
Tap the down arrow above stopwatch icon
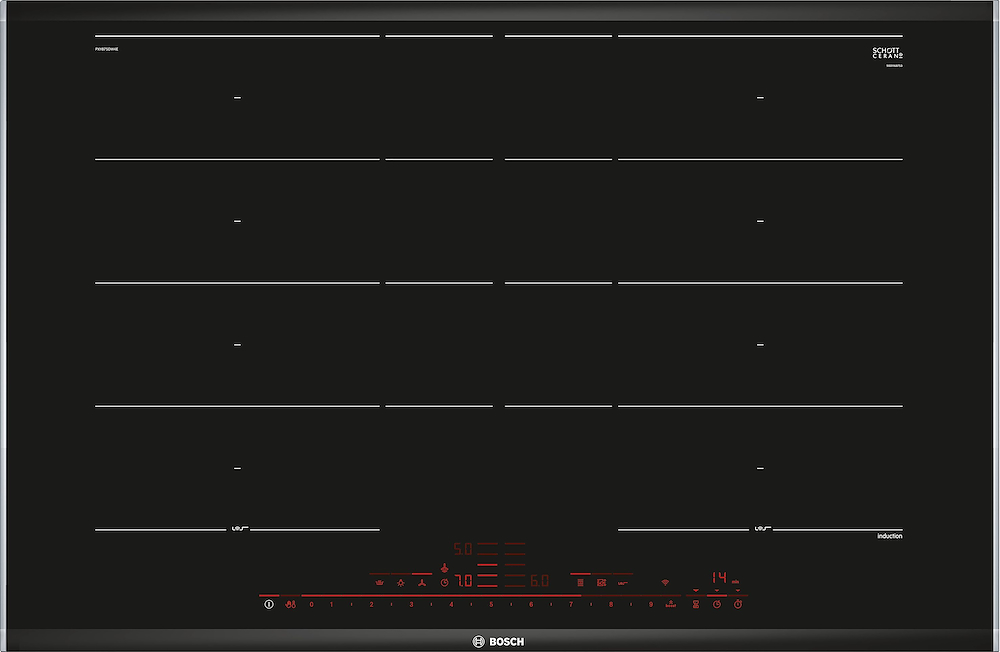pos(738,591)
